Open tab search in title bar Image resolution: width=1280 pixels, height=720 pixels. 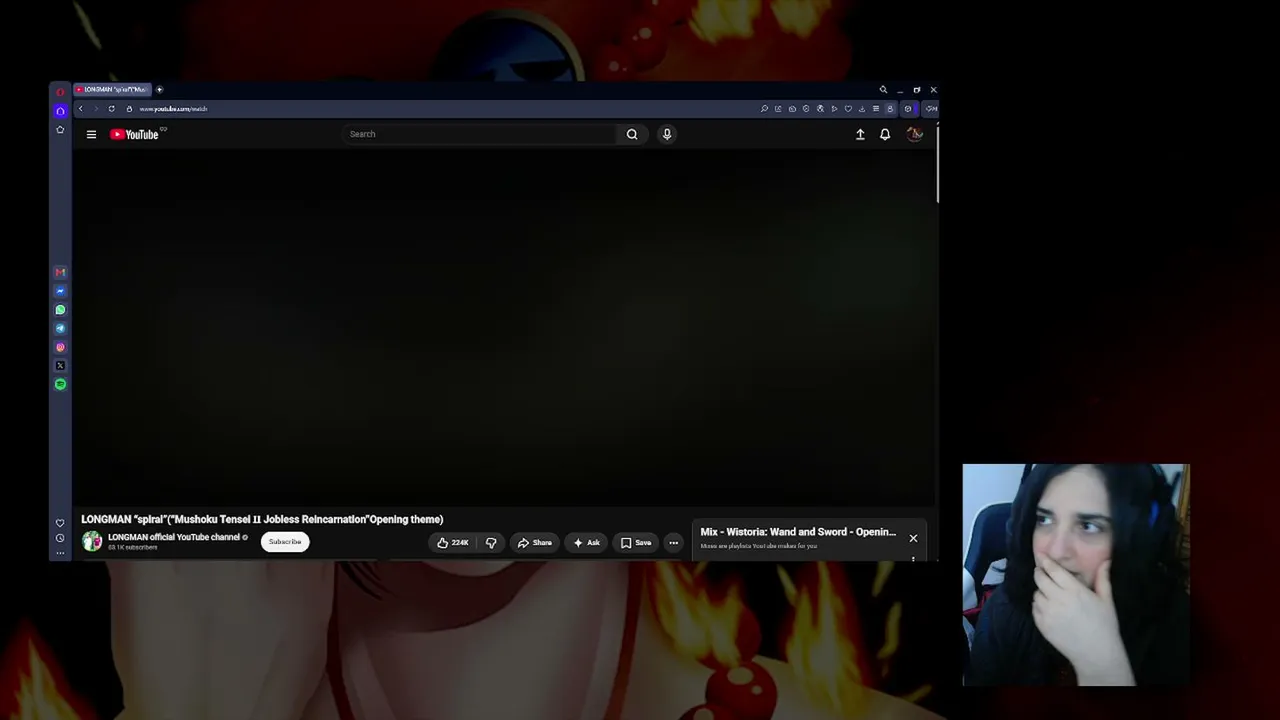click(x=883, y=90)
